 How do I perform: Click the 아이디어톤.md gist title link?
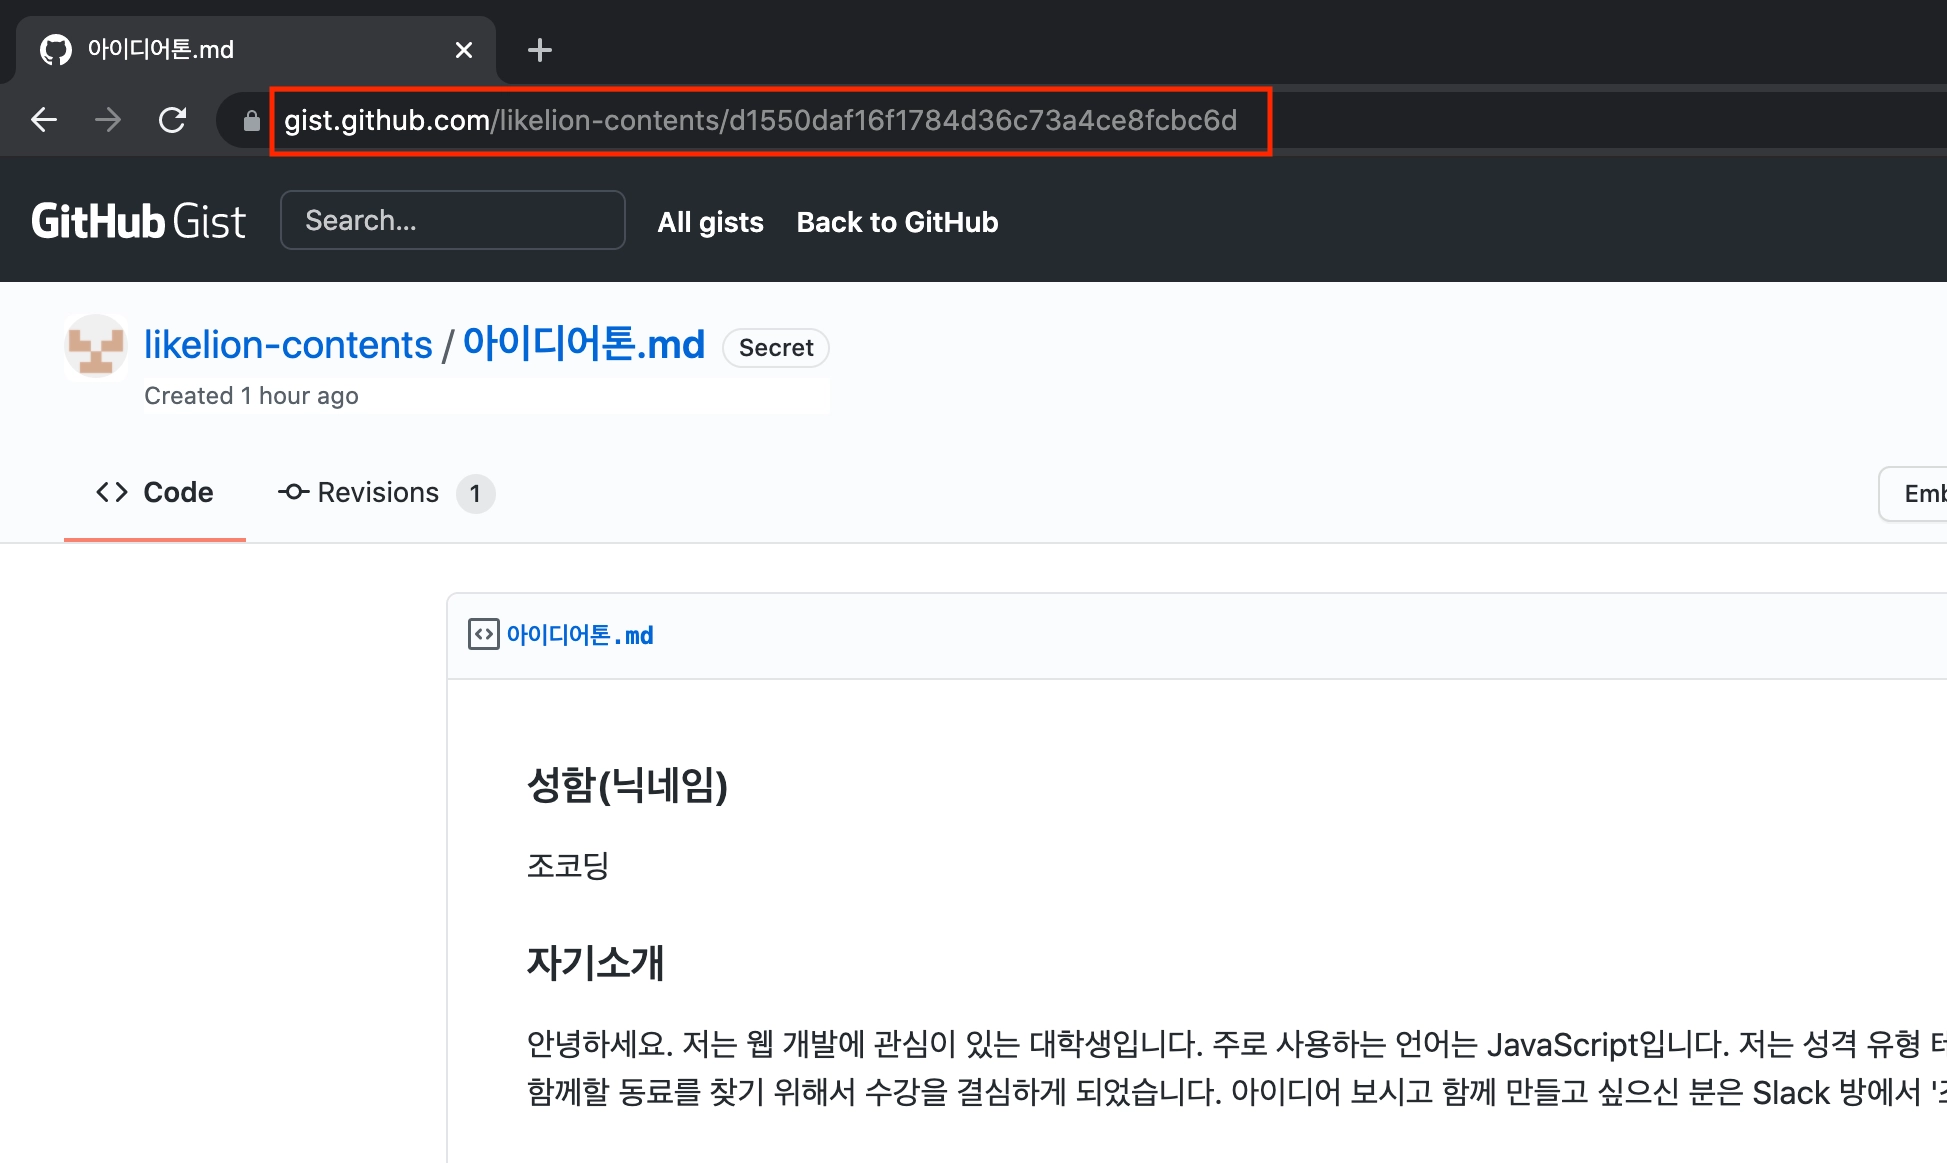[x=584, y=344]
